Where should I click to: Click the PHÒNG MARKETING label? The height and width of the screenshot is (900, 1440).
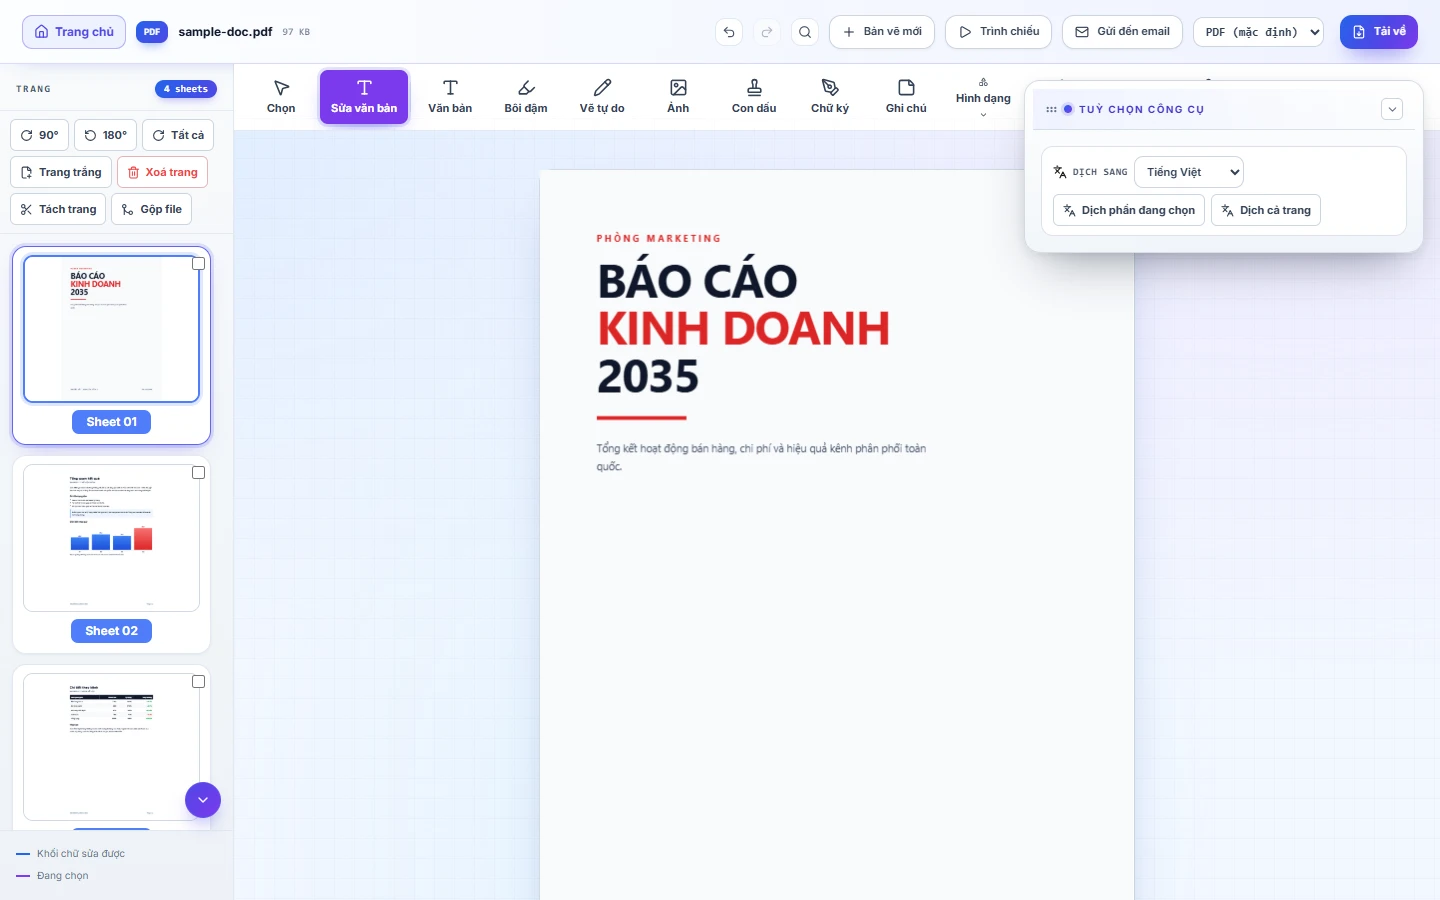[x=659, y=238]
